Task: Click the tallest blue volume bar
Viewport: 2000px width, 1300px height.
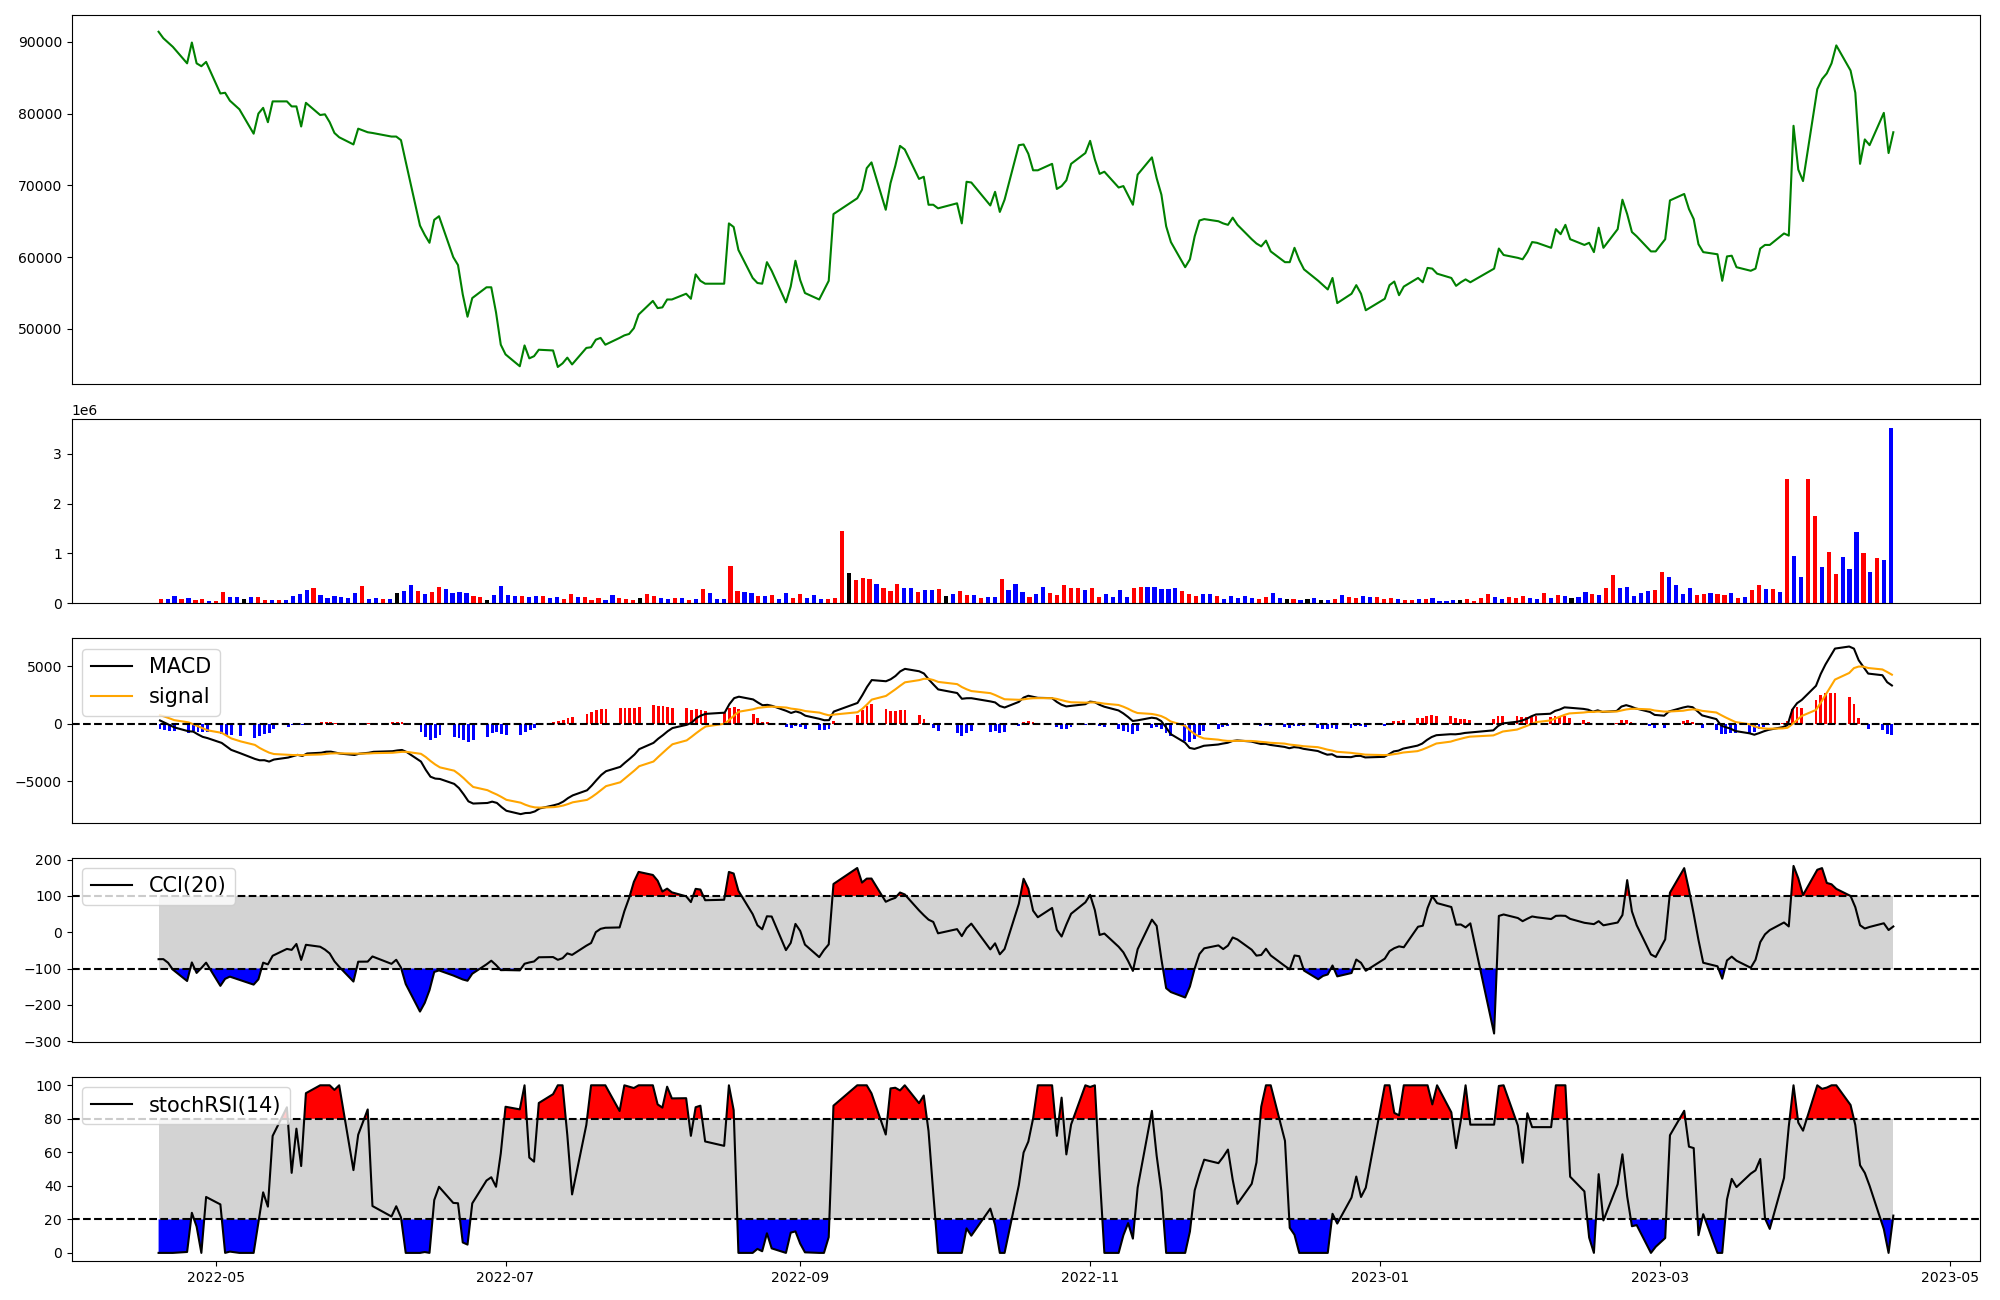Action: pos(1890,516)
